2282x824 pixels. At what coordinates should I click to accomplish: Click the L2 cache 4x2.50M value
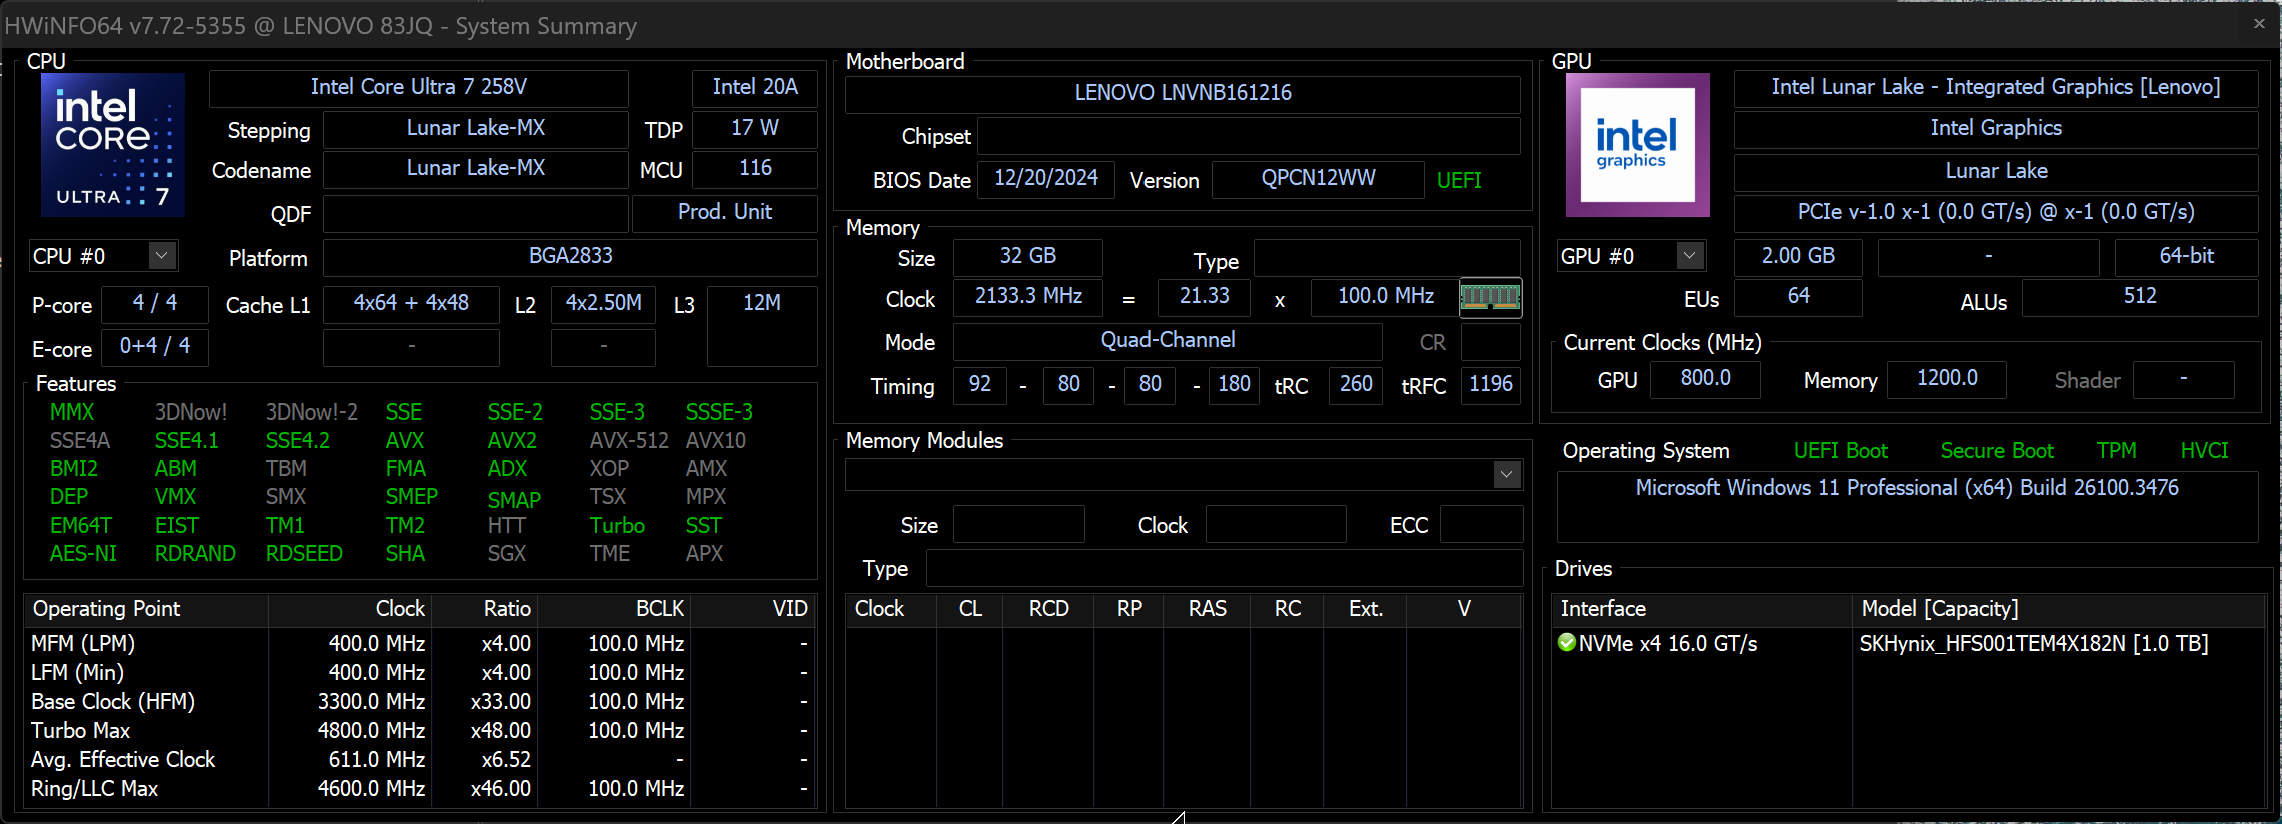click(603, 303)
